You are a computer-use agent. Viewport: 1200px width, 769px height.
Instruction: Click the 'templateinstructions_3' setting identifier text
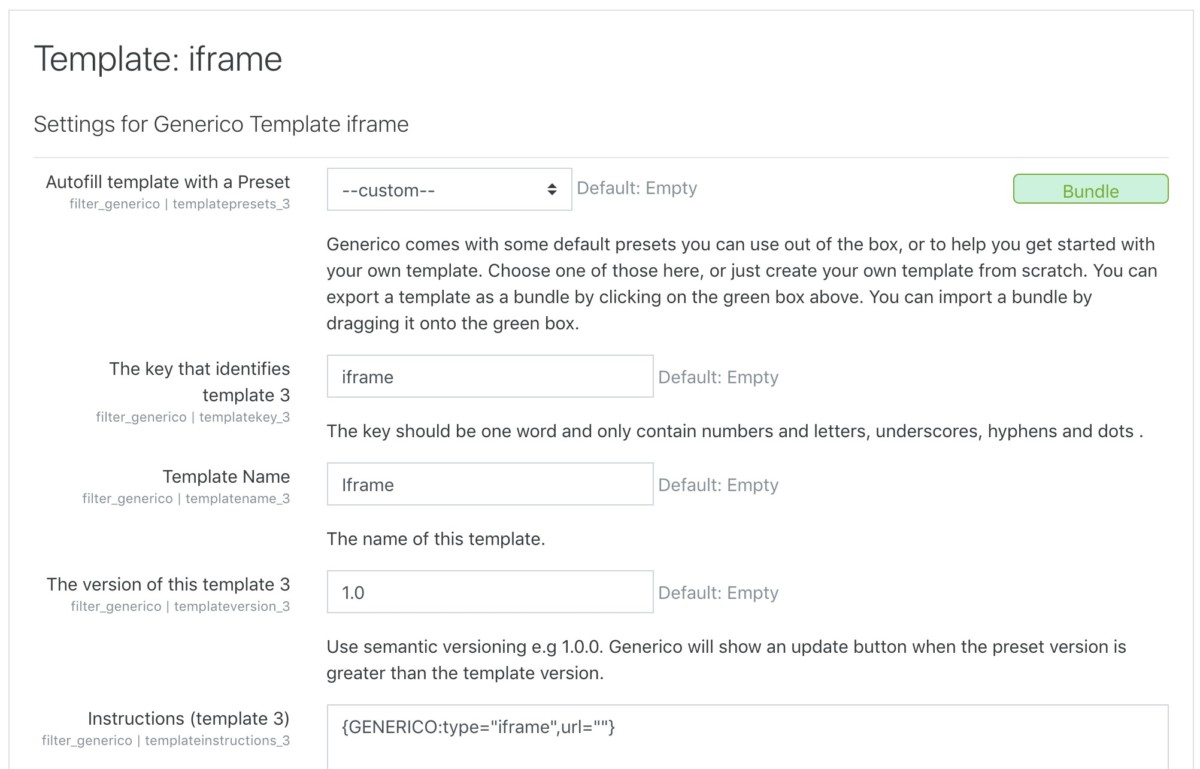217,741
